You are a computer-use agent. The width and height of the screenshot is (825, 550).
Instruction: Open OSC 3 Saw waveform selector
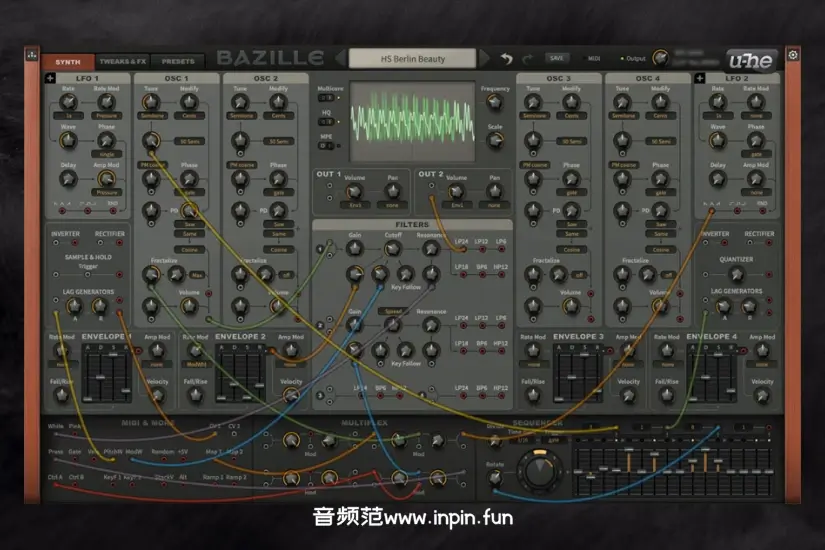coord(571,224)
